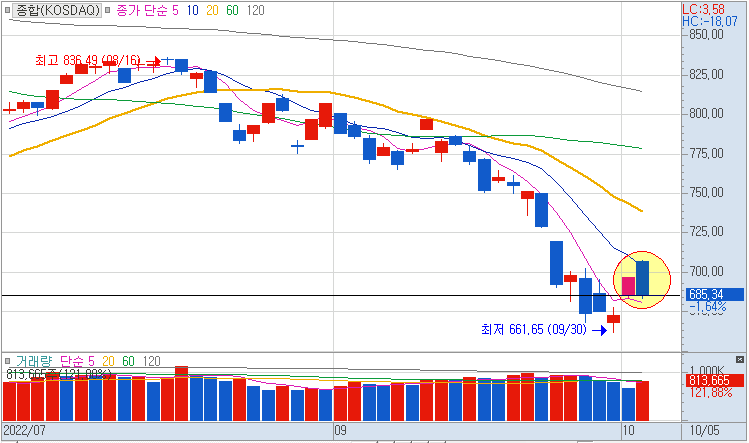Click the 750,00 price axis label
749x443 pixels.
pyautogui.click(x=706, y=193)
